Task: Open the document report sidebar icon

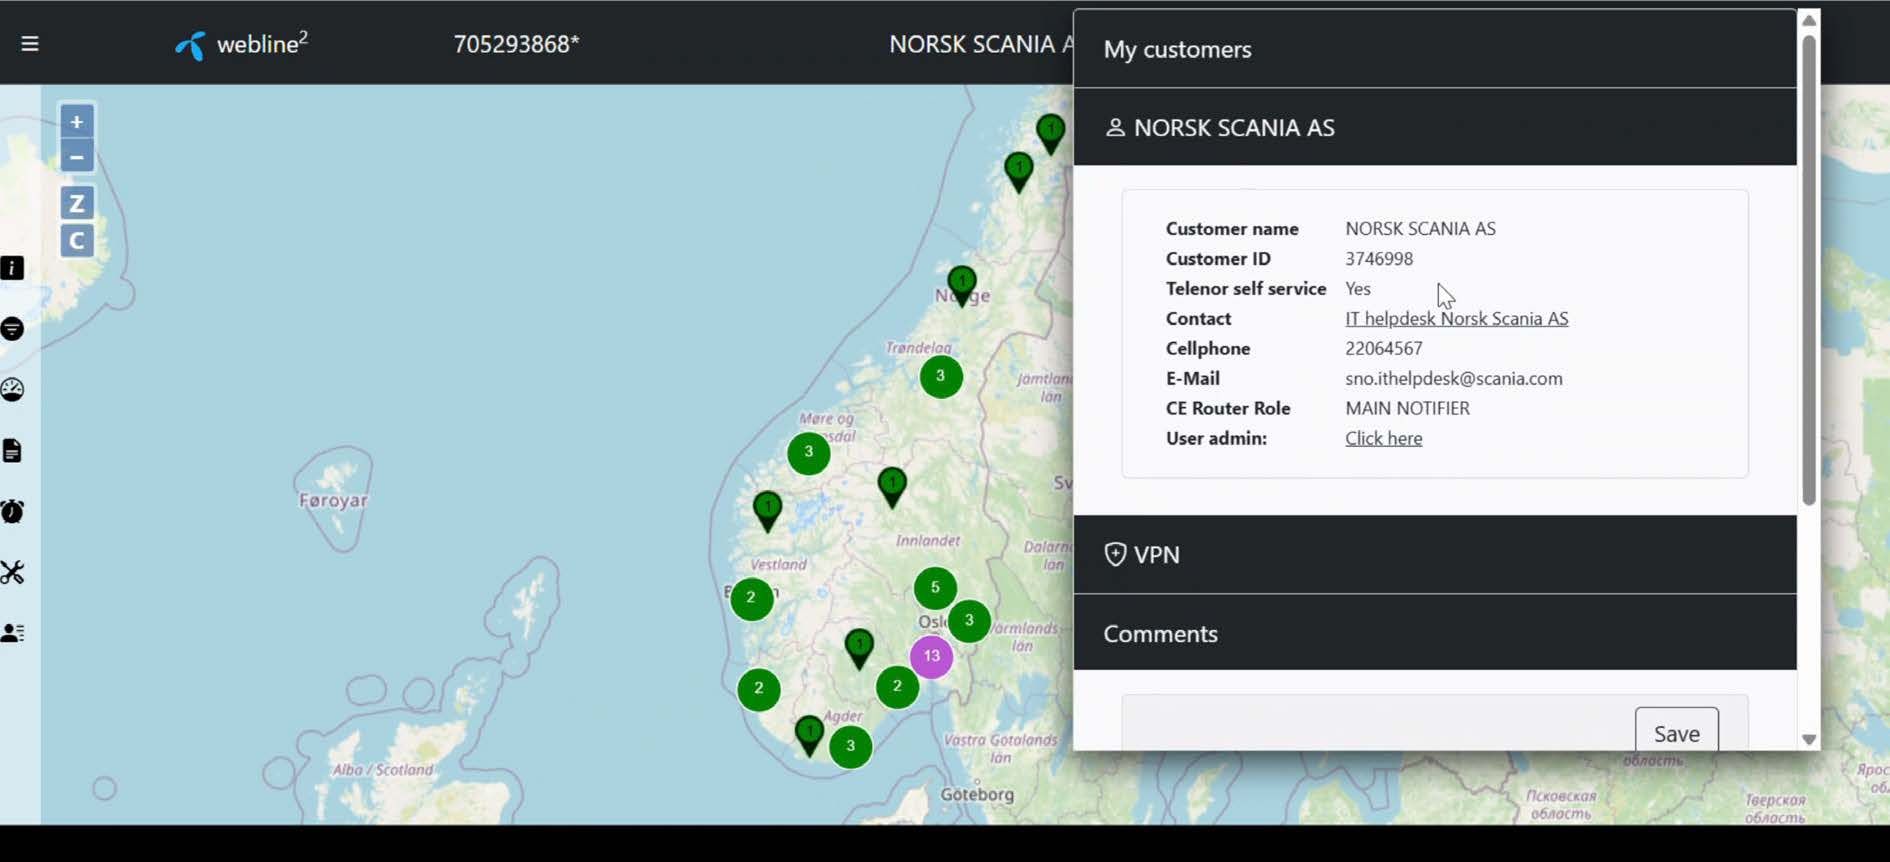Action: [12, 451]
